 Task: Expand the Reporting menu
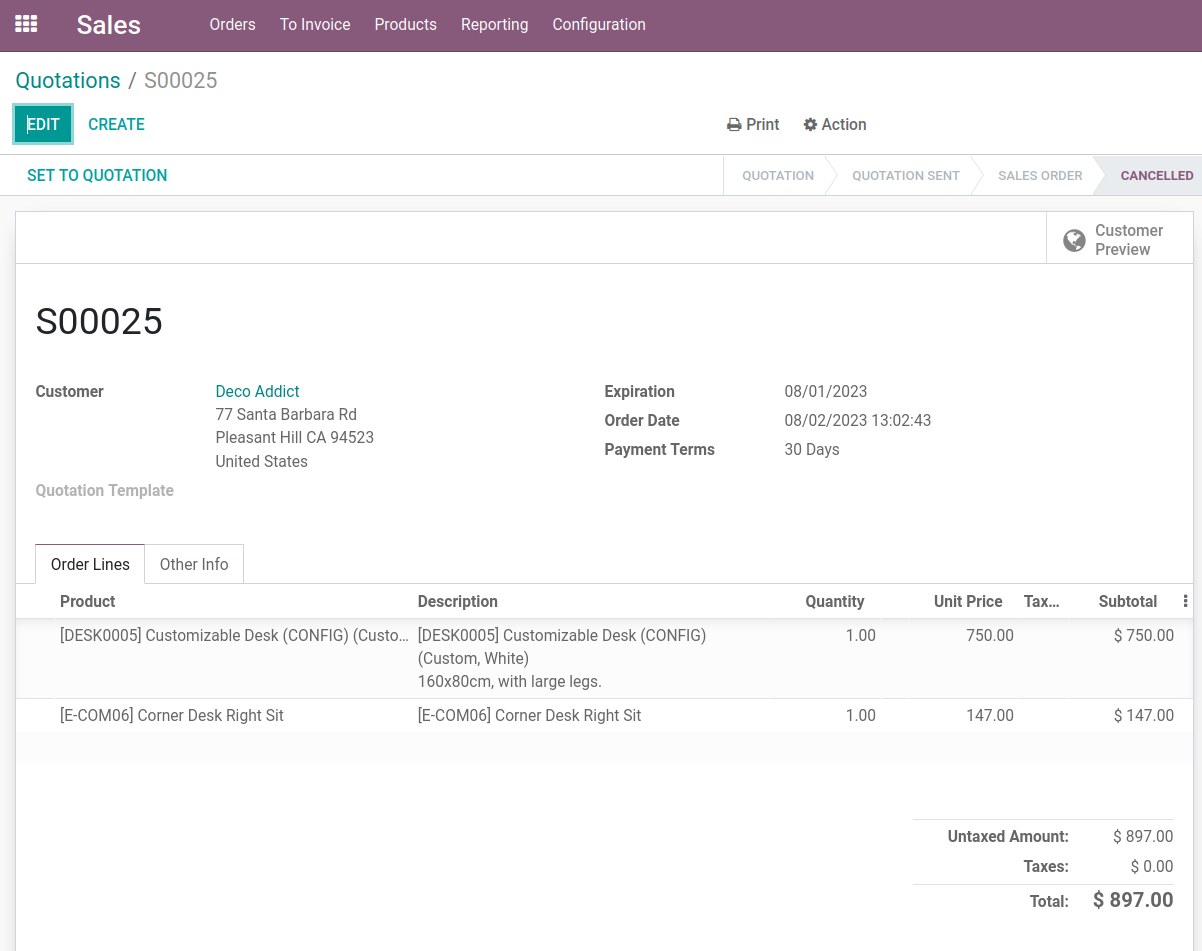pyautogui.click(x=494, y=24)
